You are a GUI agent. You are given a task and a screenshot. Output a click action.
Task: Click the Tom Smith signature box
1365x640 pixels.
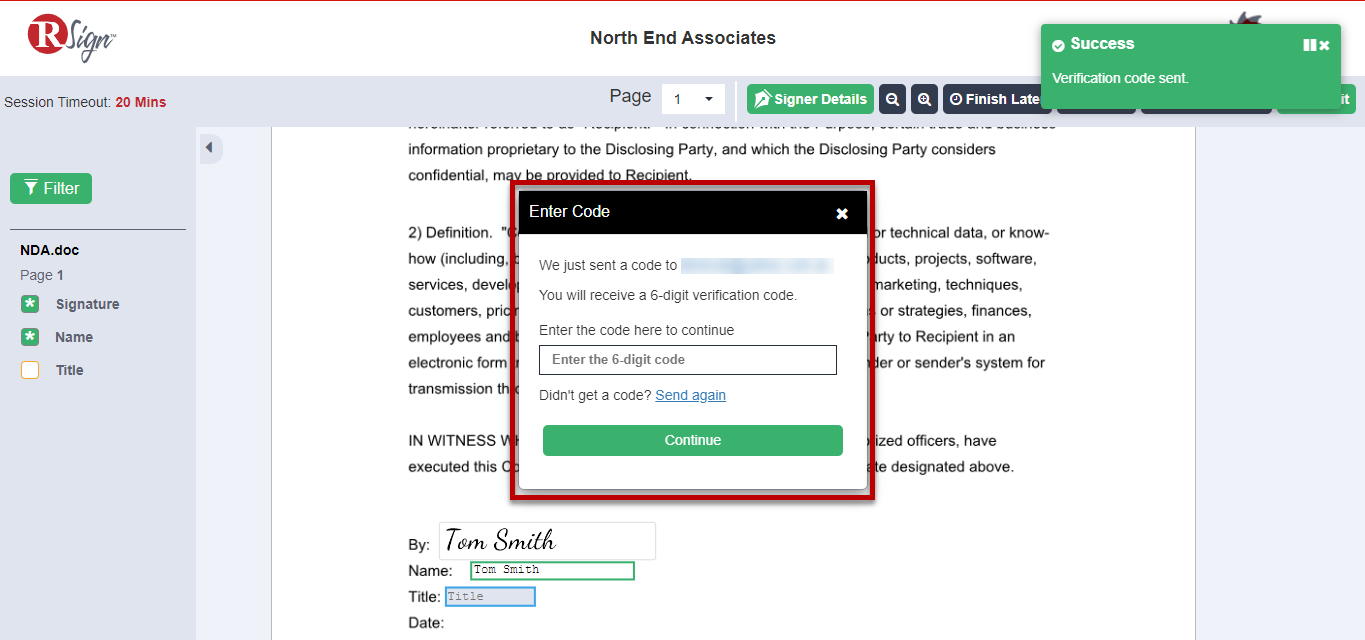tap(547, 541)
